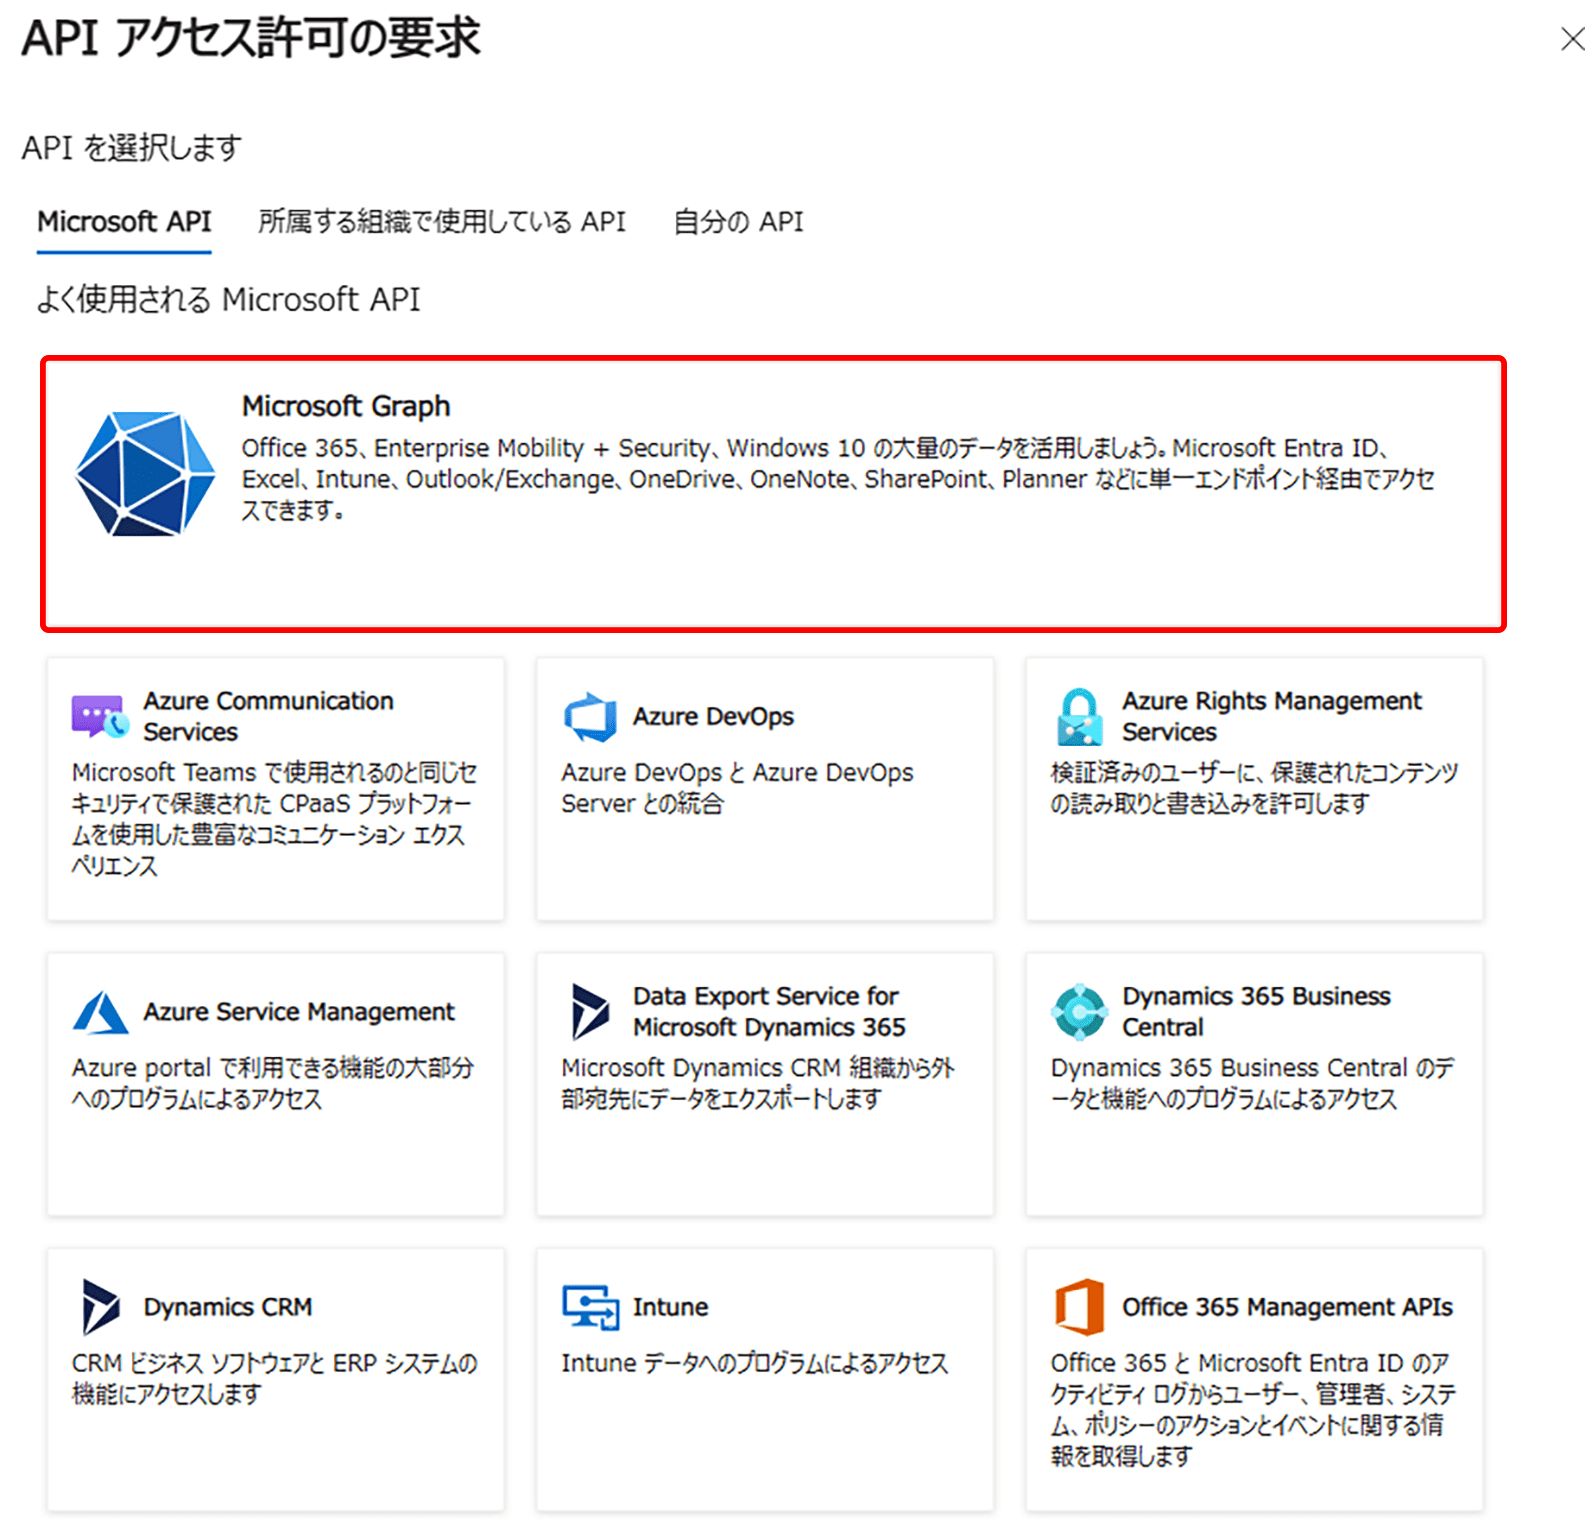The image size is (1585, 1531).
Task: Click the Azure DevOps logo icon
Action: pos(590,716)
